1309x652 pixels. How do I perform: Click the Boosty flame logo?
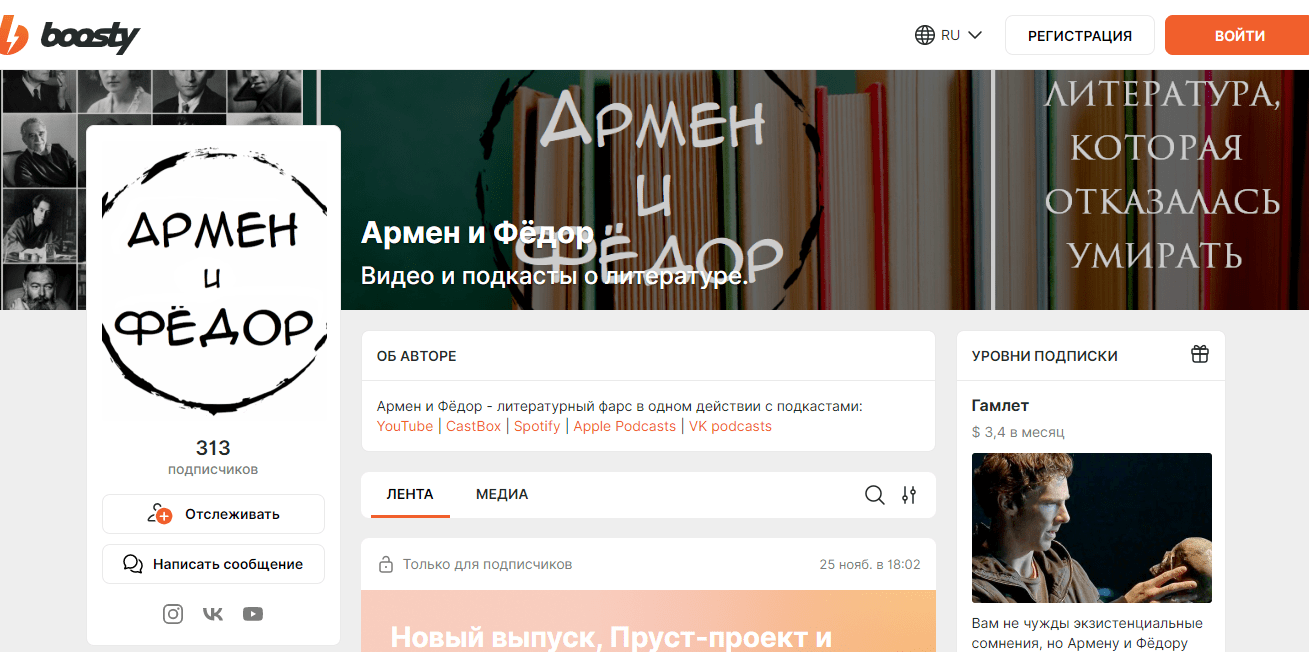click(x=12, y=34)
